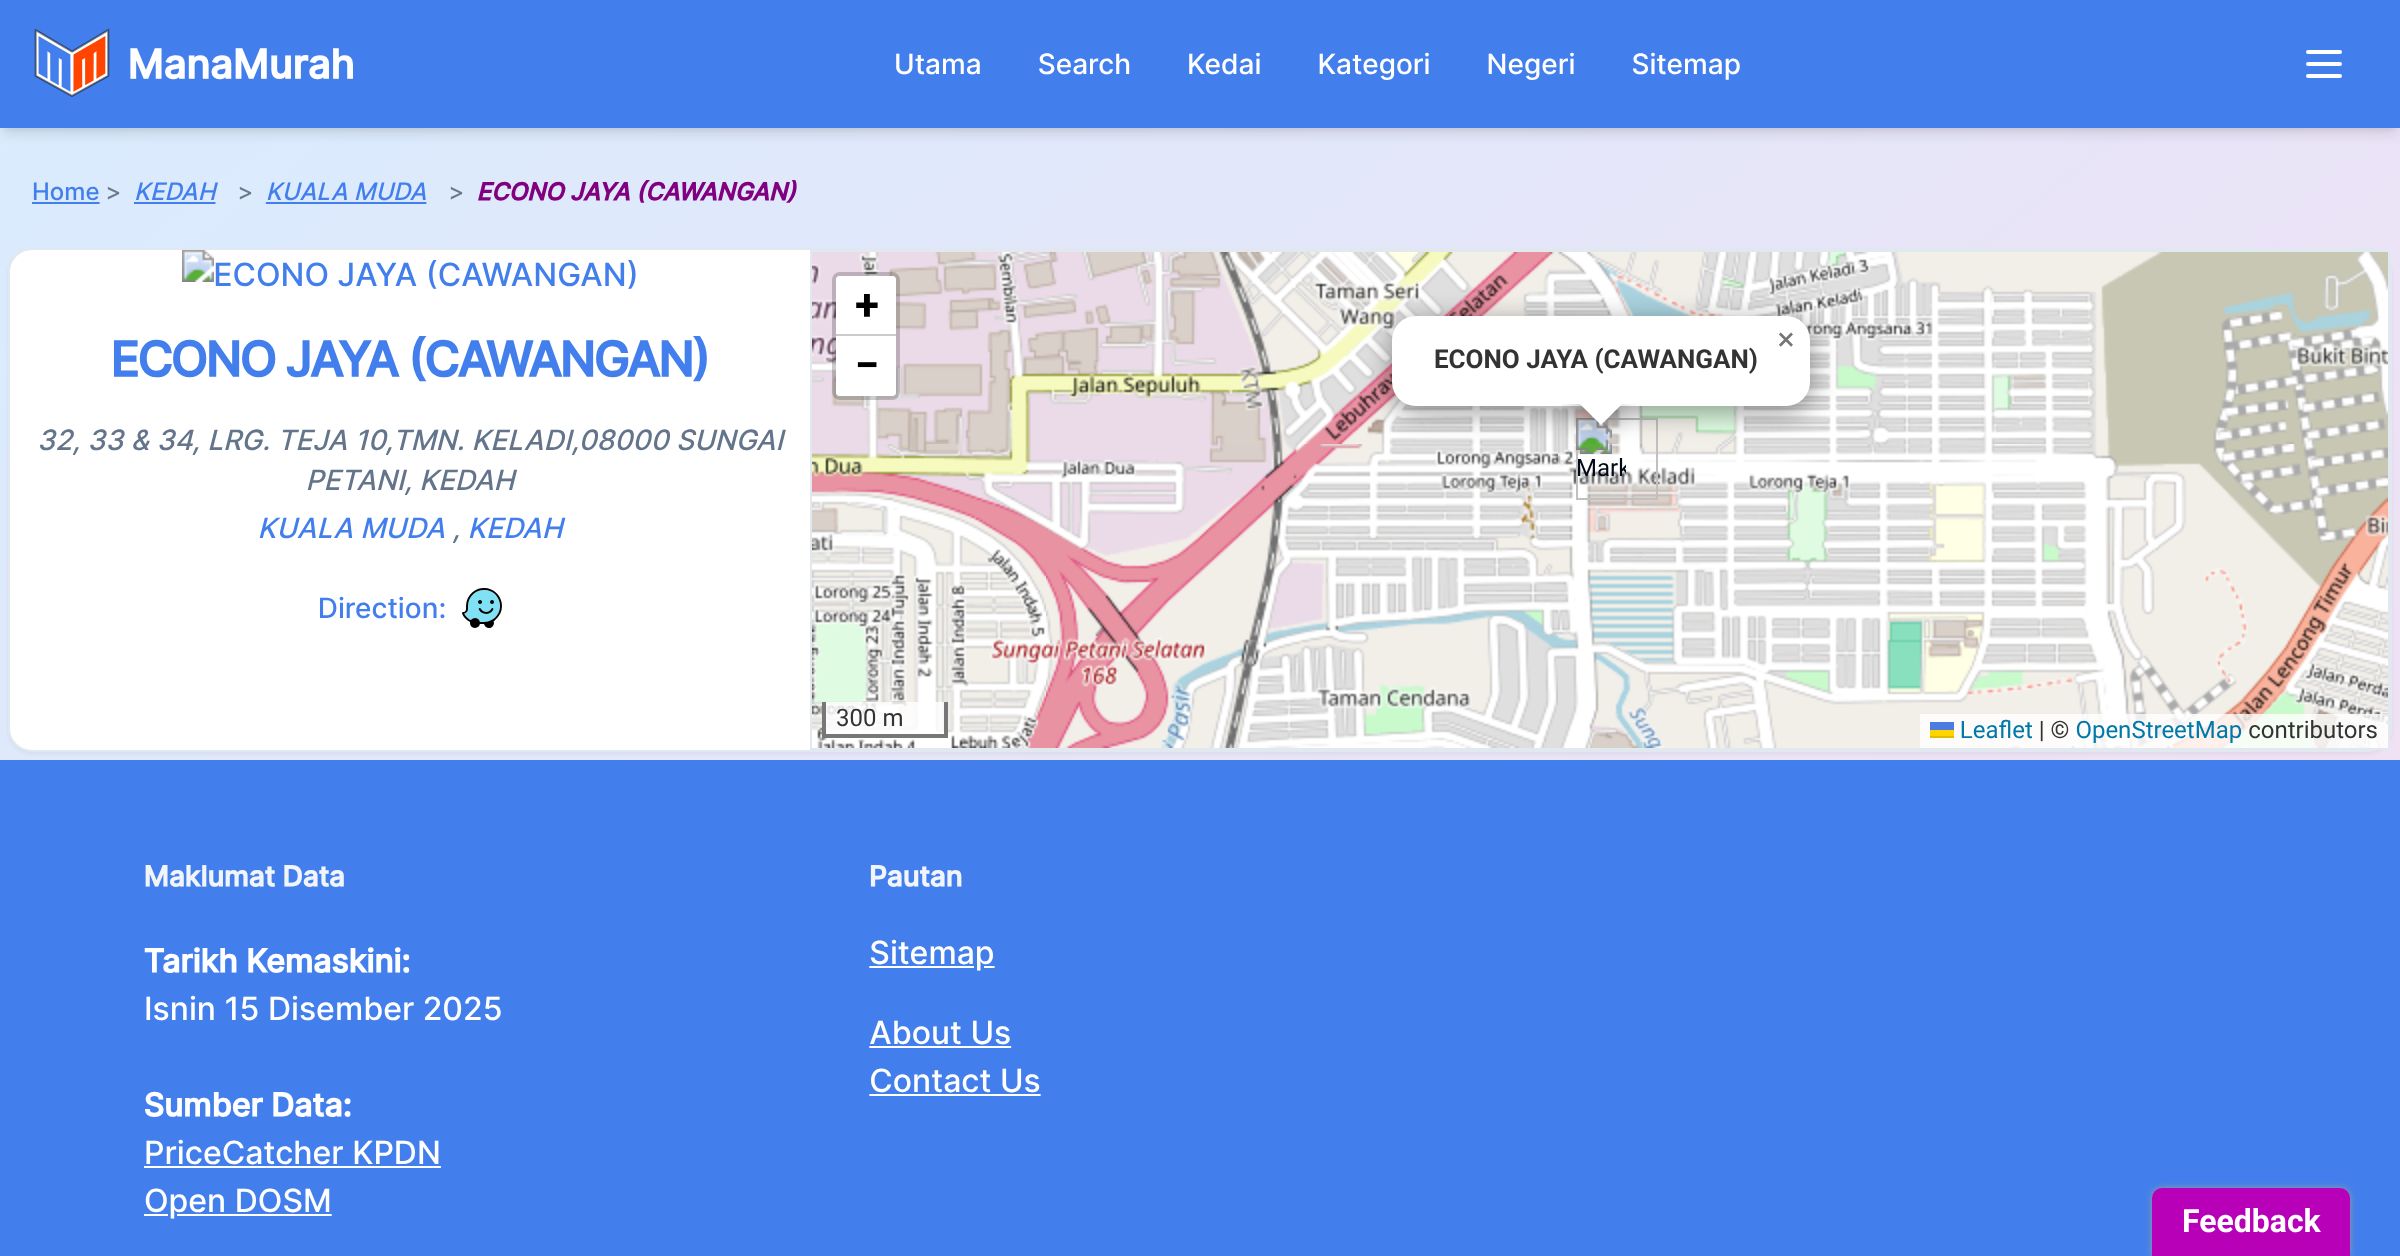Close the ECONO JAYA map popup
Screen dimensions: 2400x1256
(1785, 340)
